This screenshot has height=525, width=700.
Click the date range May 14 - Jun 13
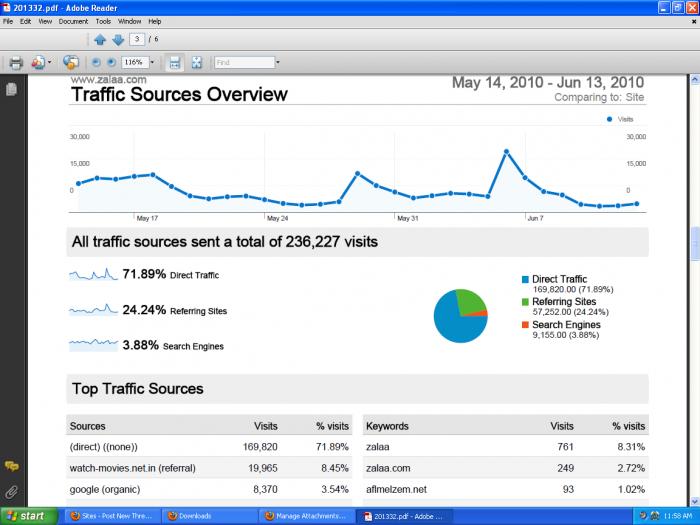coord(548,83)
